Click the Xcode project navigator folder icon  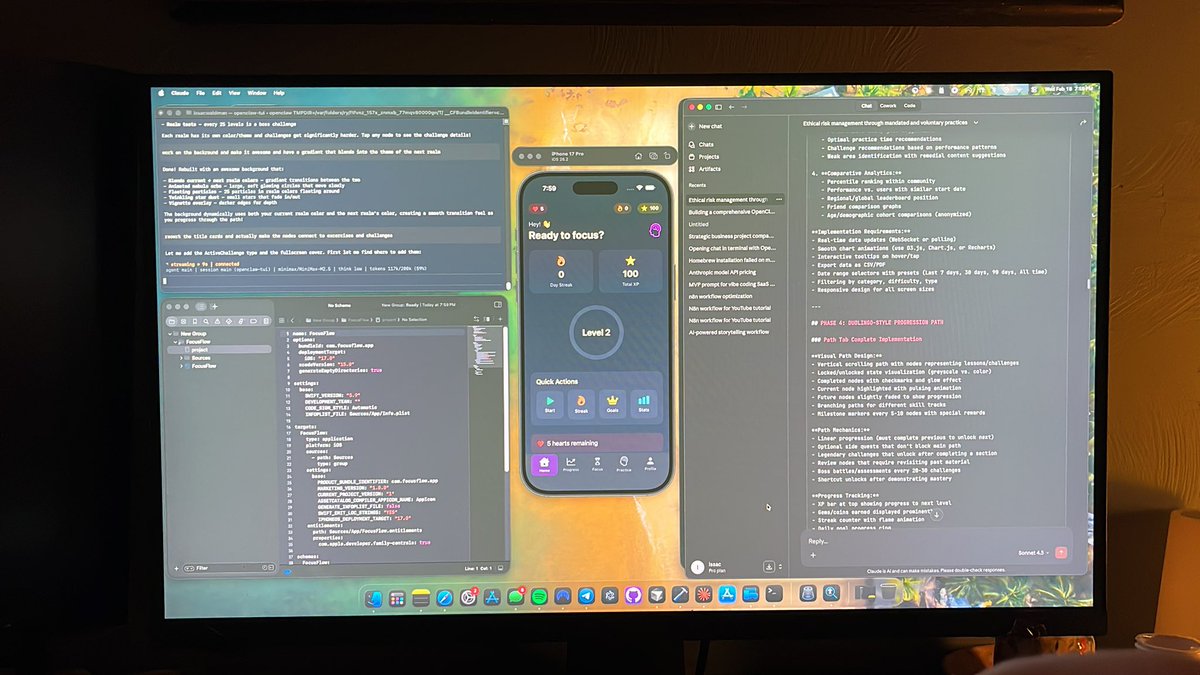tap(174, 322)
